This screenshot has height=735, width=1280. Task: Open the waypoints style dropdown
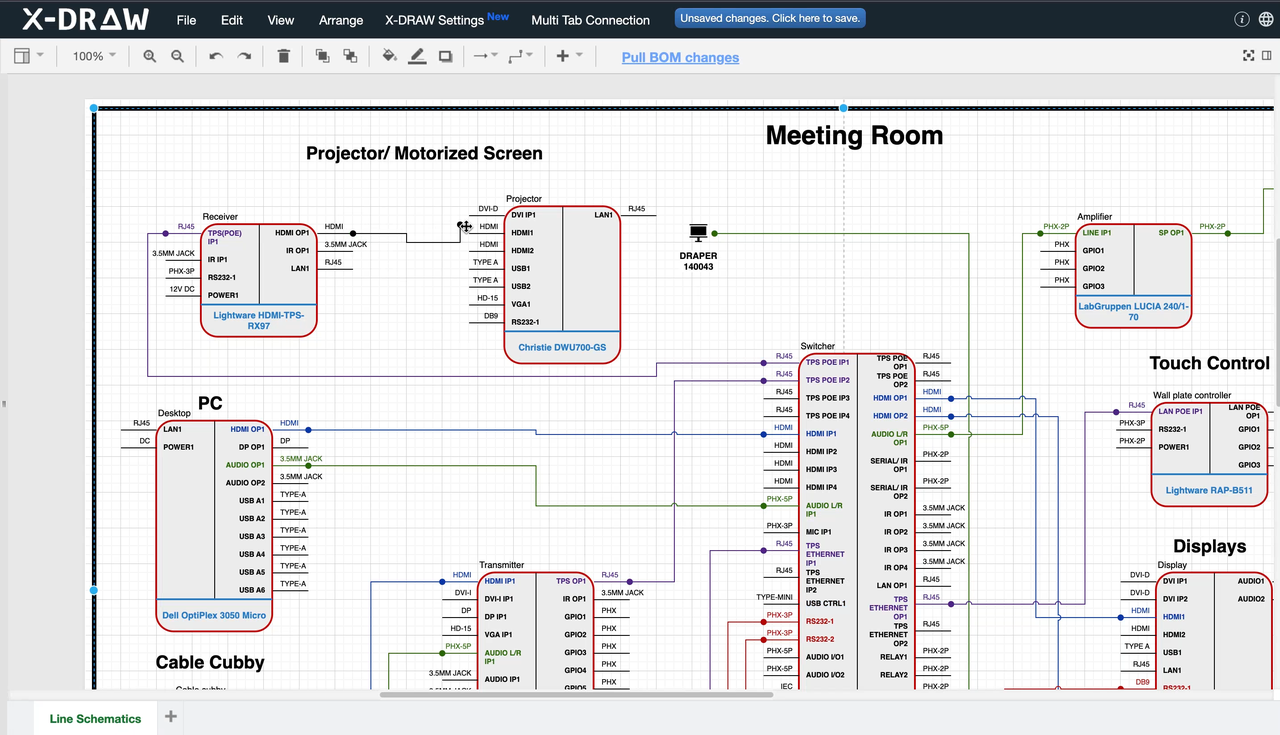[520, 57]
